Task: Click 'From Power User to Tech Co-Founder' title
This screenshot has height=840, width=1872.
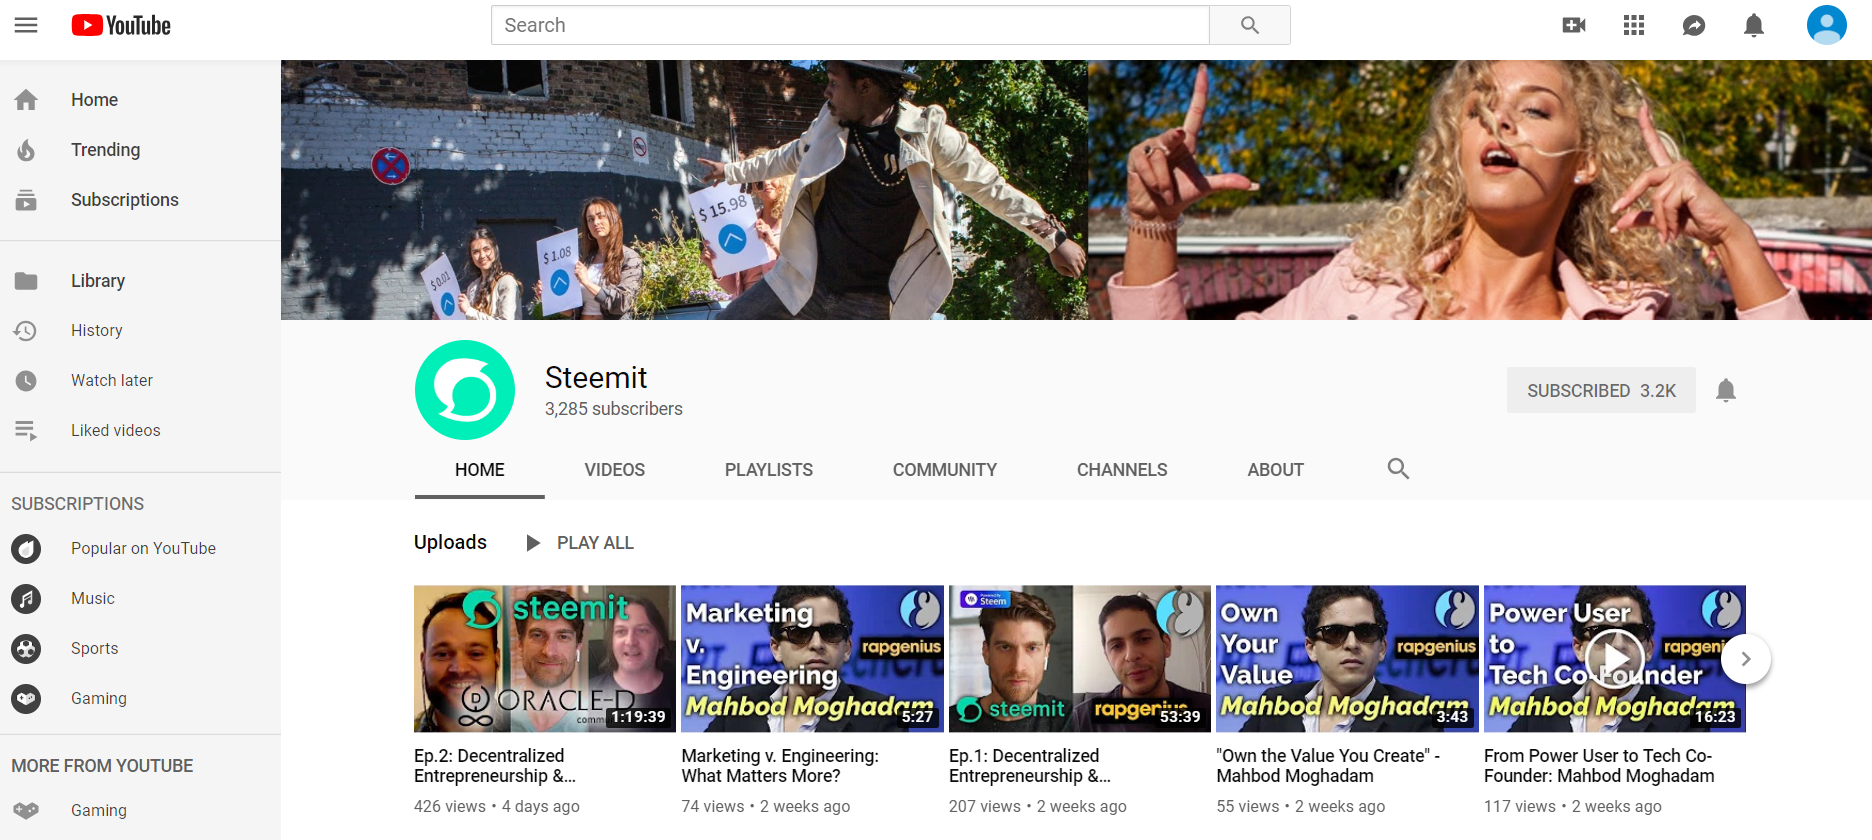Action: (x=1599, y=766)
